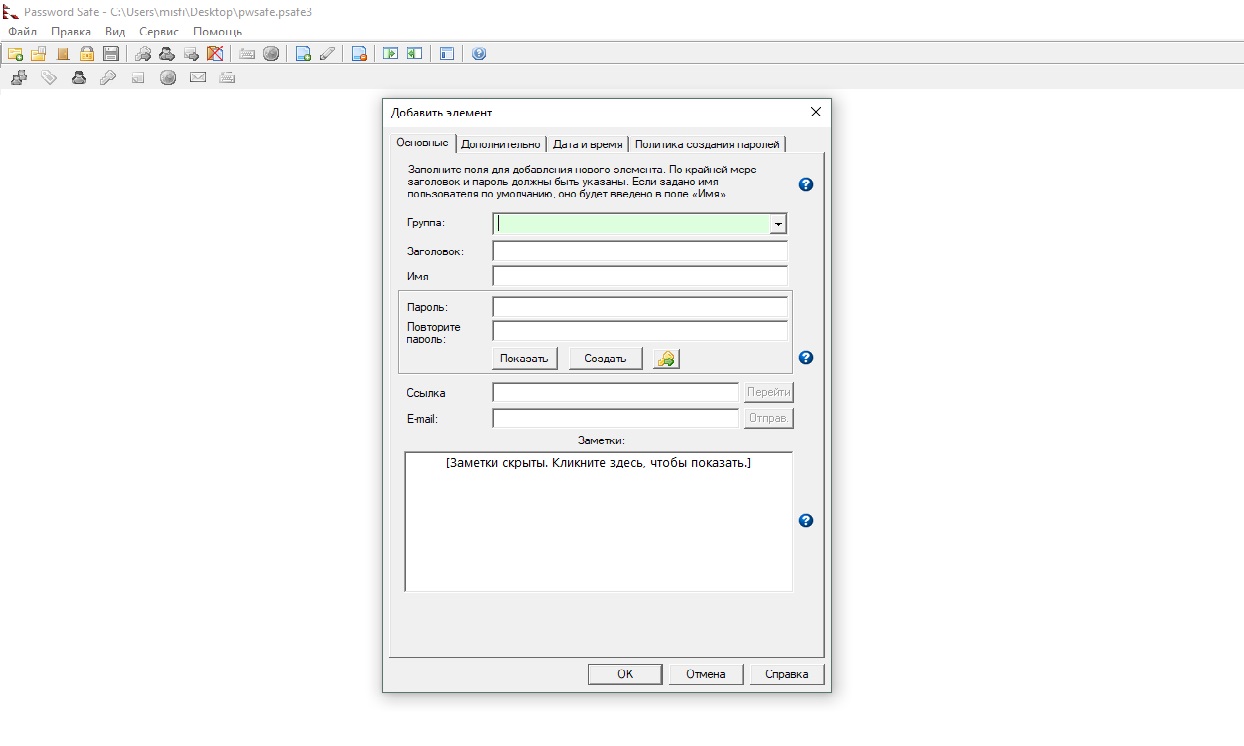Click the Add entry icon with green plus

303,54
